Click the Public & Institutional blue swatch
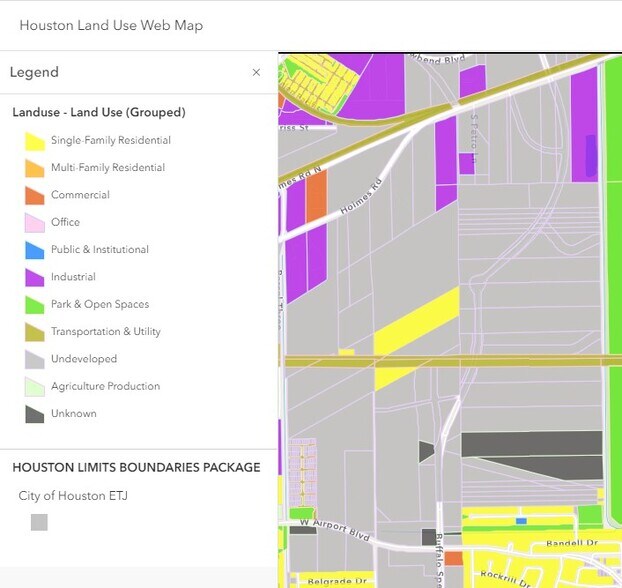Screen dimensions: 622x588 [34, 250]
